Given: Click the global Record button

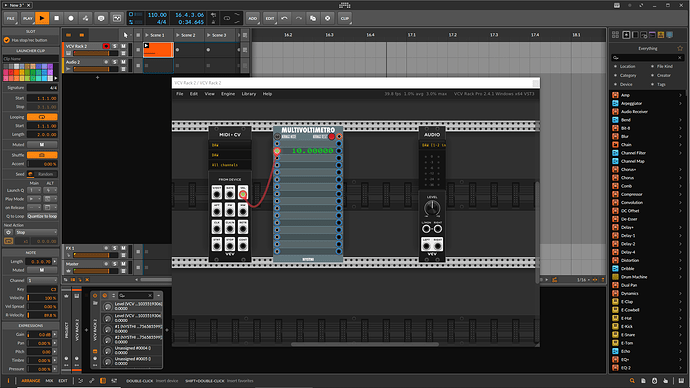Looking at the screenshot, I should tap(71, 18).
